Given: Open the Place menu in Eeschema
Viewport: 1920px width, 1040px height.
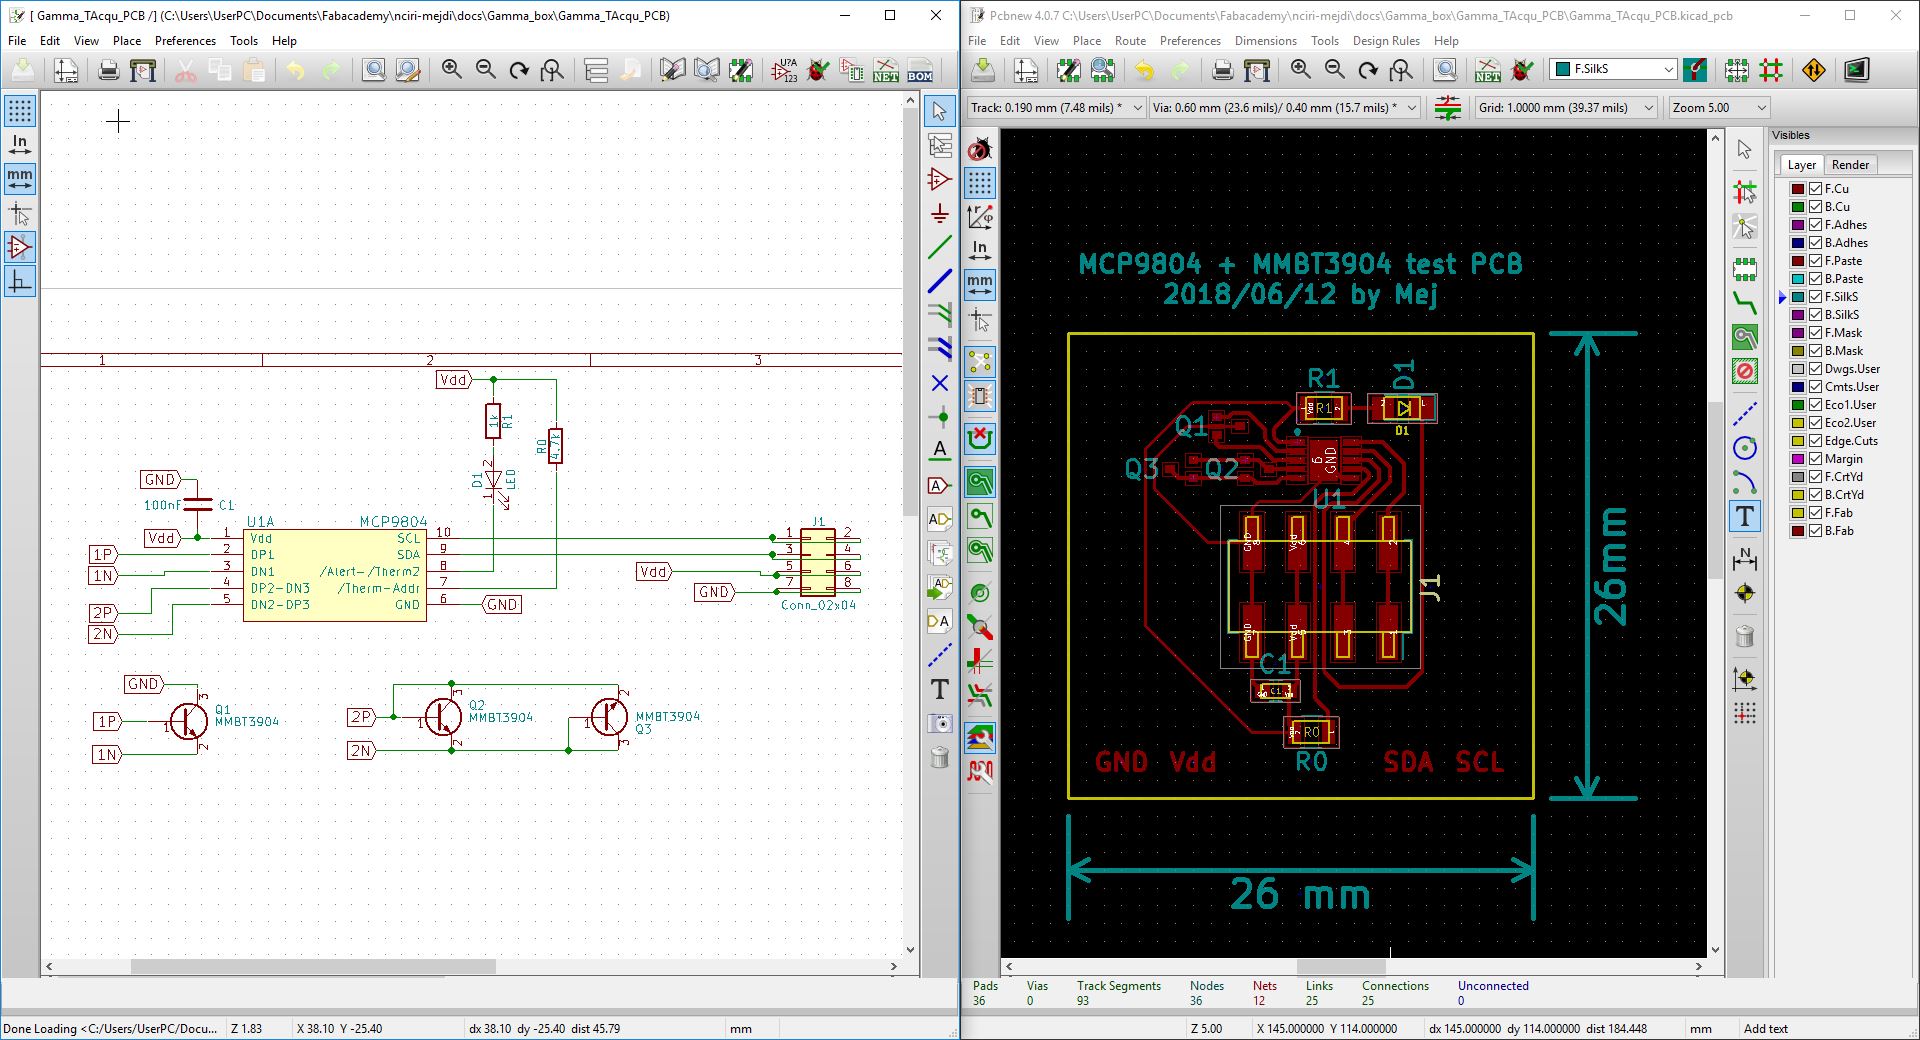Looking at the screenshot, I should 127,41.
